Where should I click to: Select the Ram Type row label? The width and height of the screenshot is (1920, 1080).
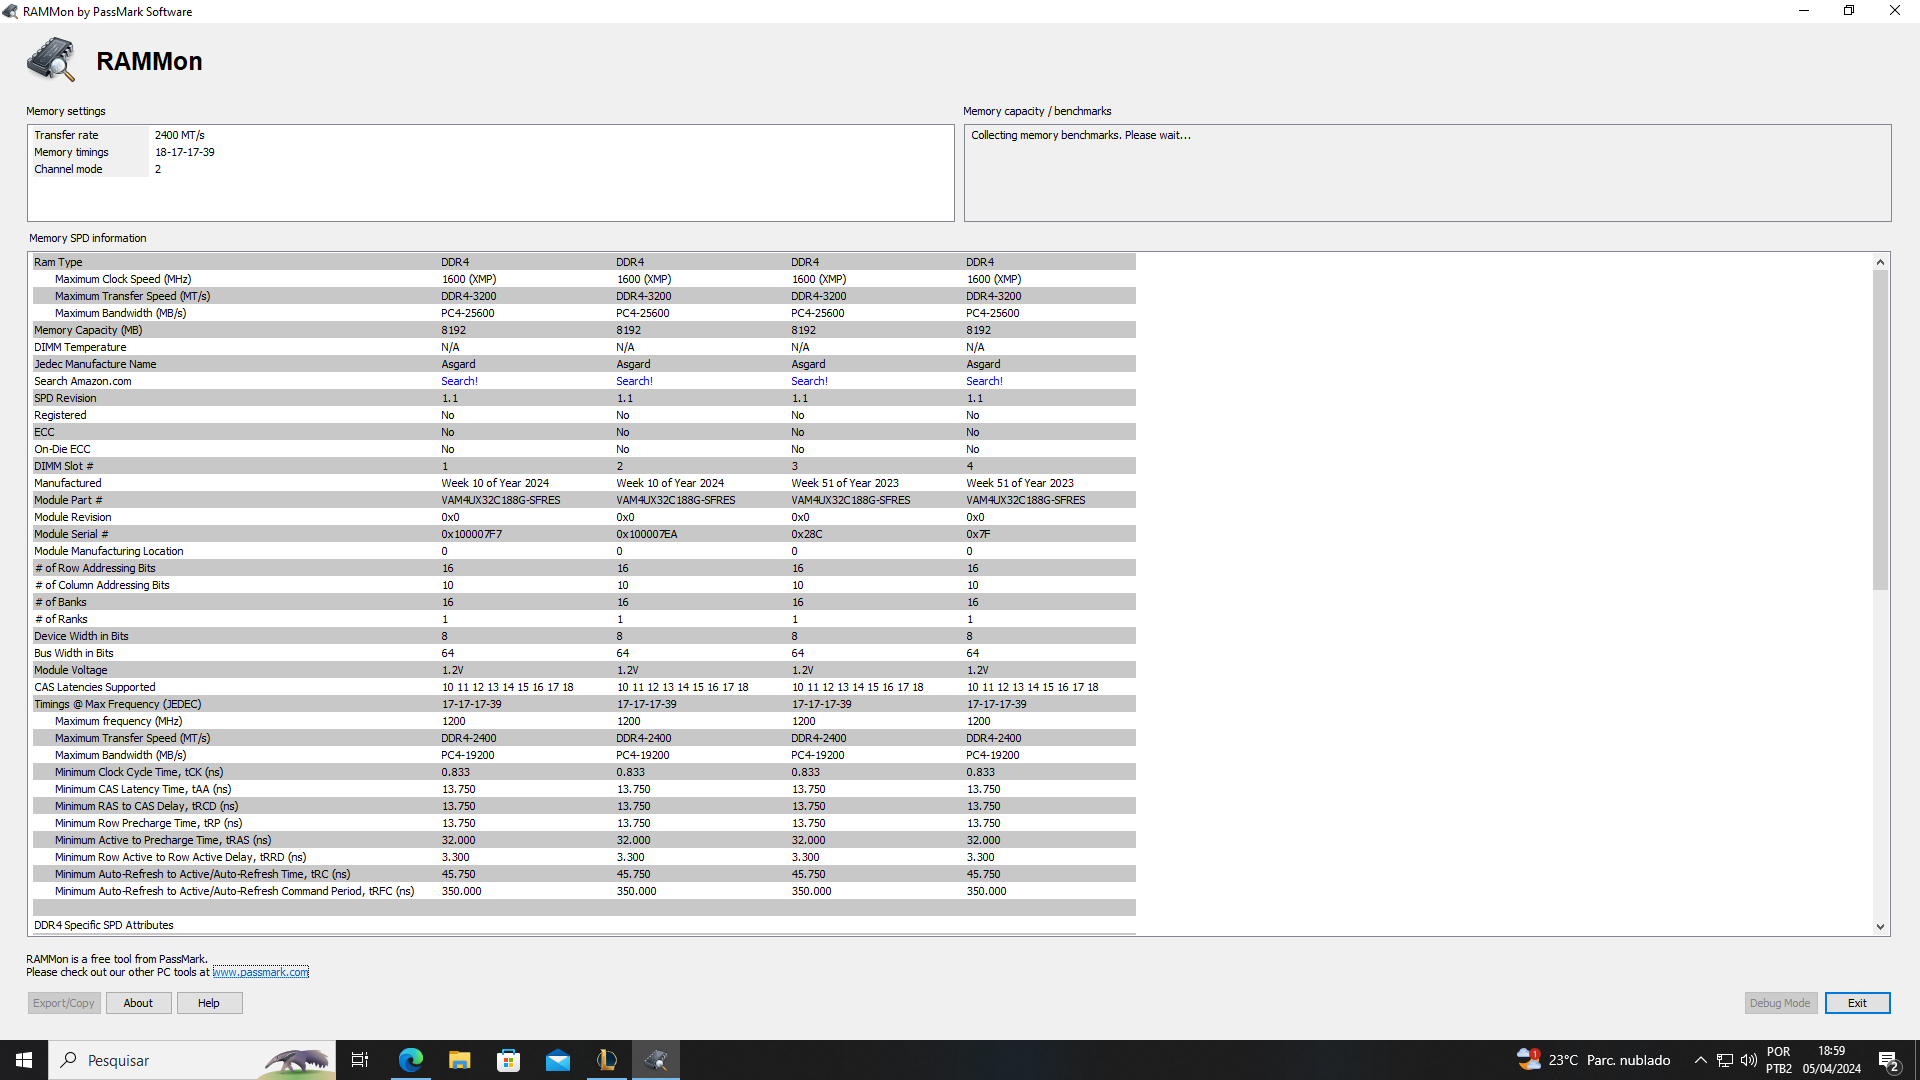tap(58, 262)
